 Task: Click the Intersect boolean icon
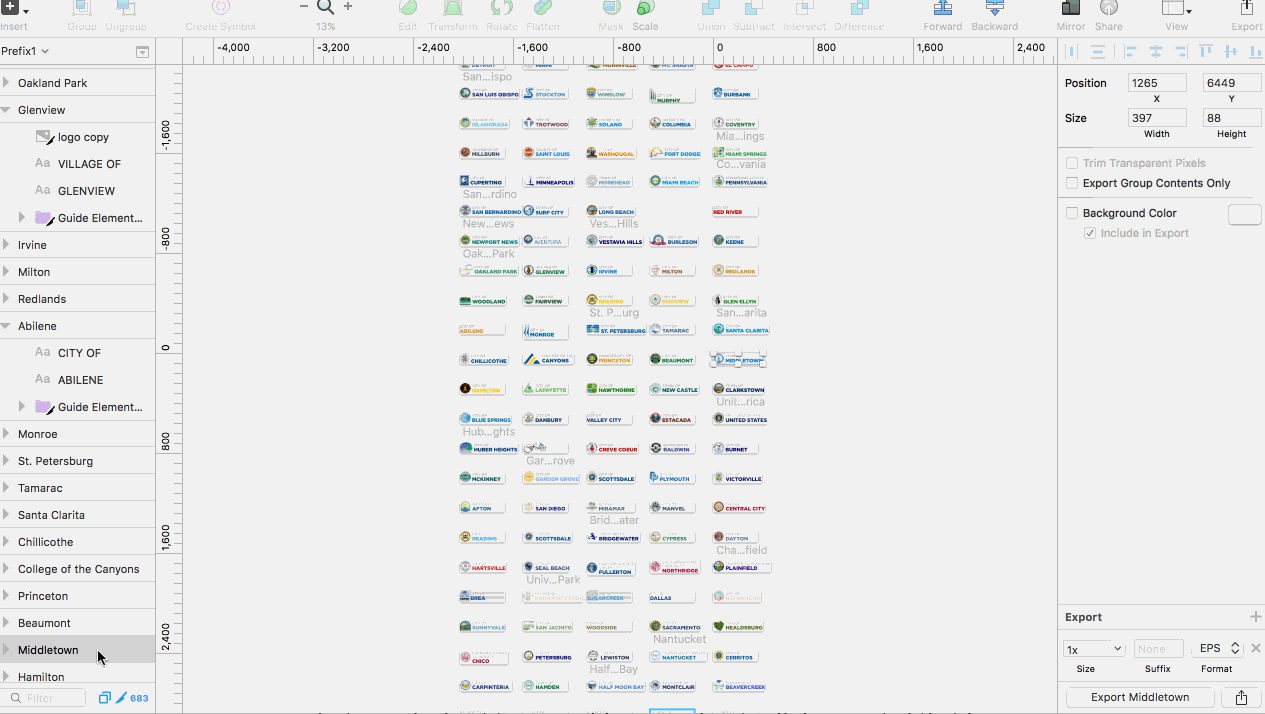pos(804,8)
